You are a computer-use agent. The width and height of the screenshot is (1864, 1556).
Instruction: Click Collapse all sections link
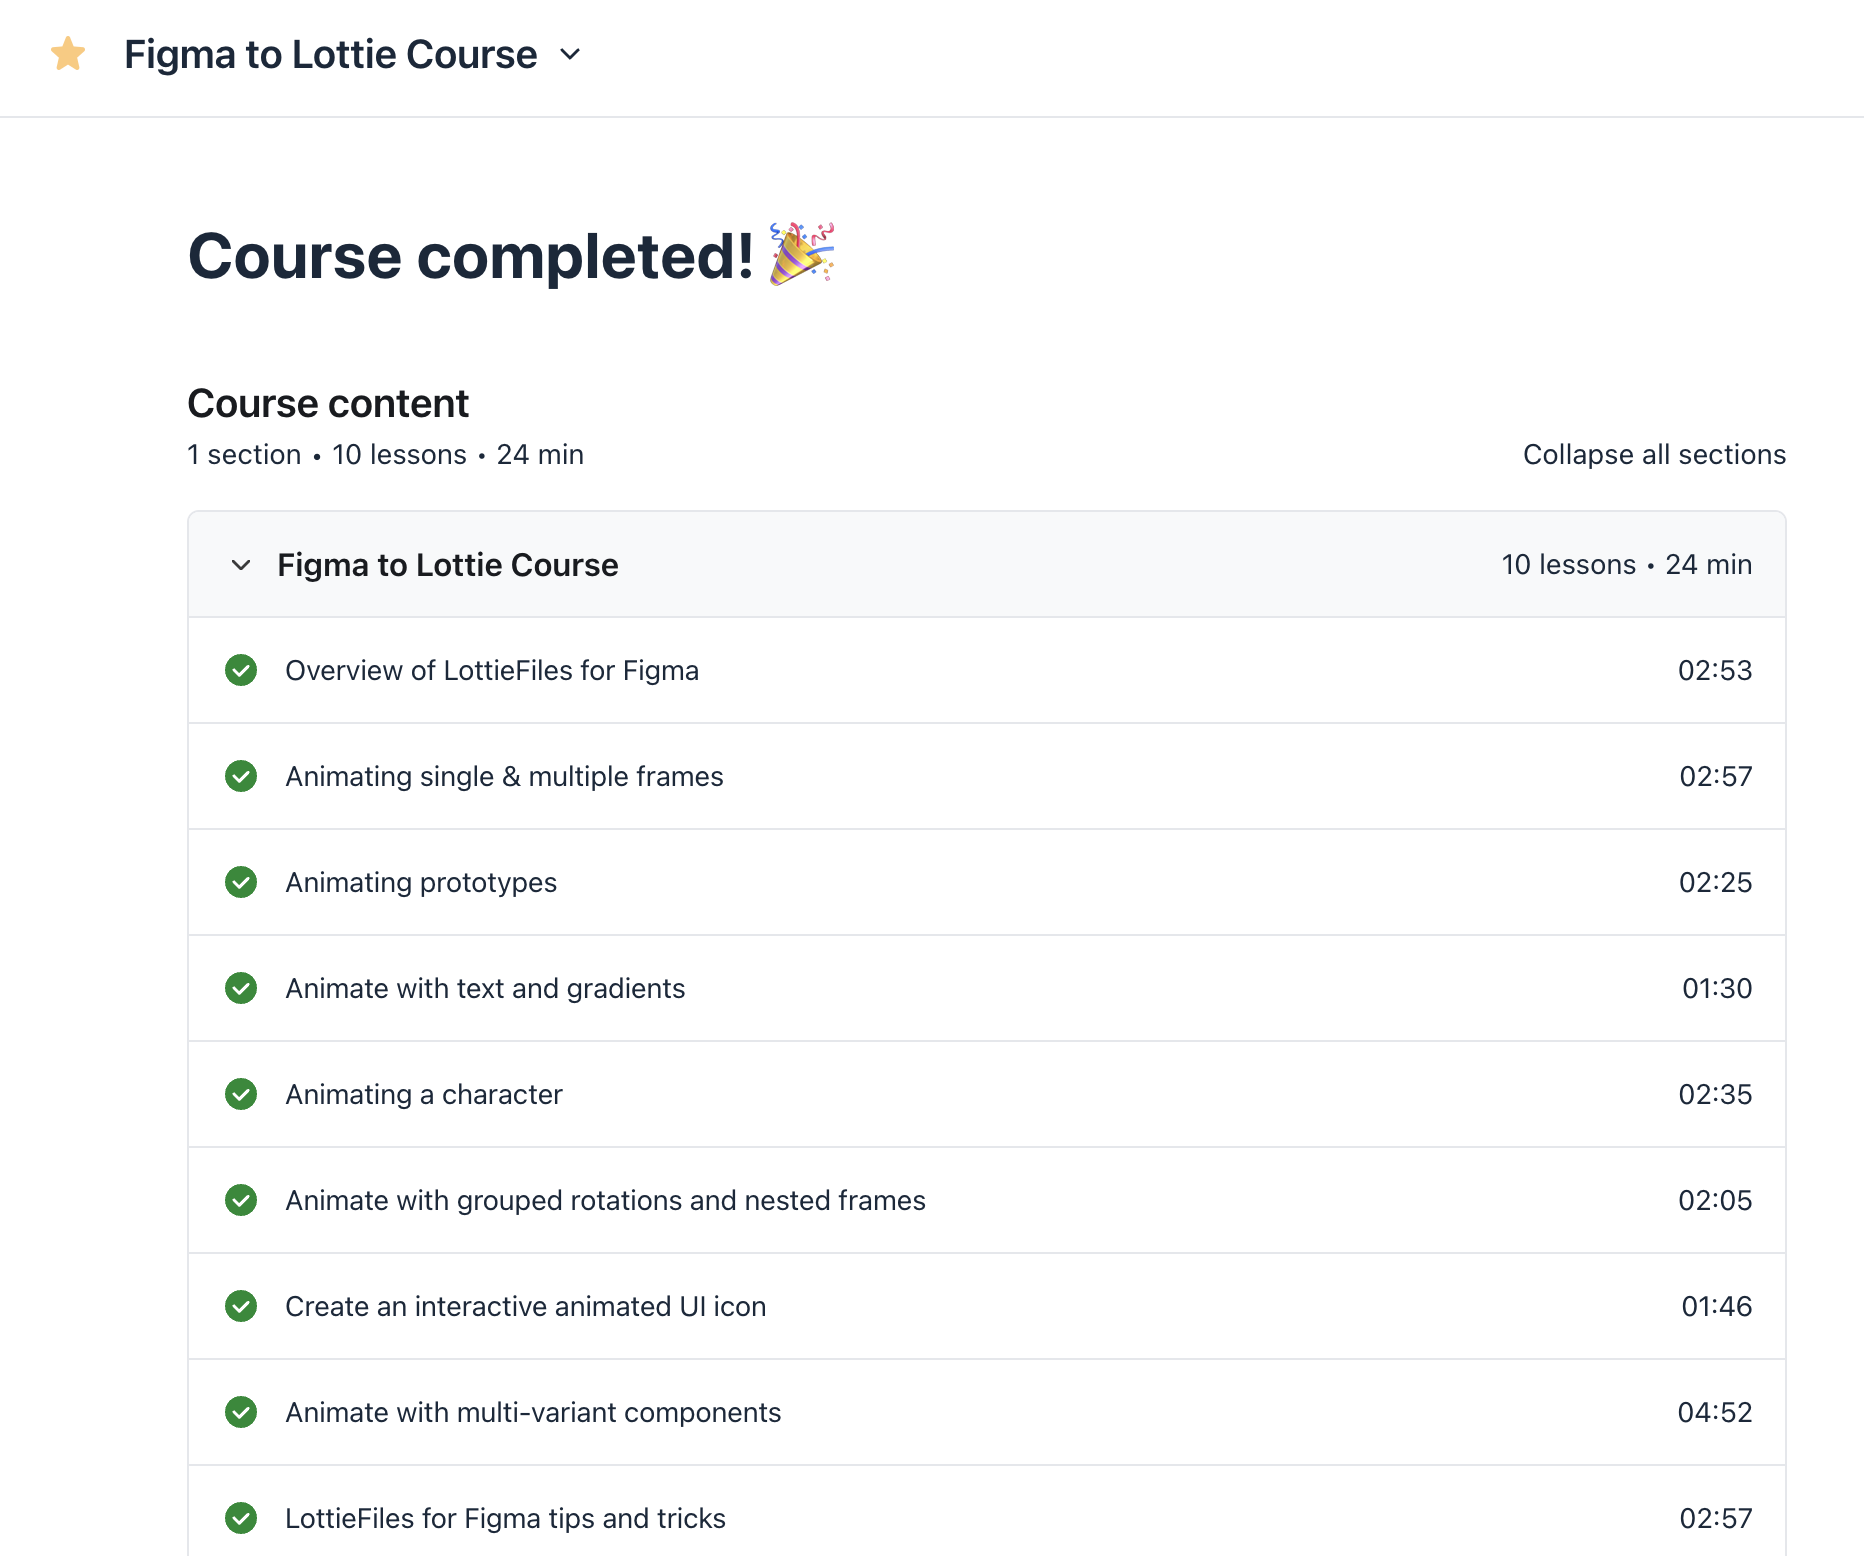tap(1654, 454)
